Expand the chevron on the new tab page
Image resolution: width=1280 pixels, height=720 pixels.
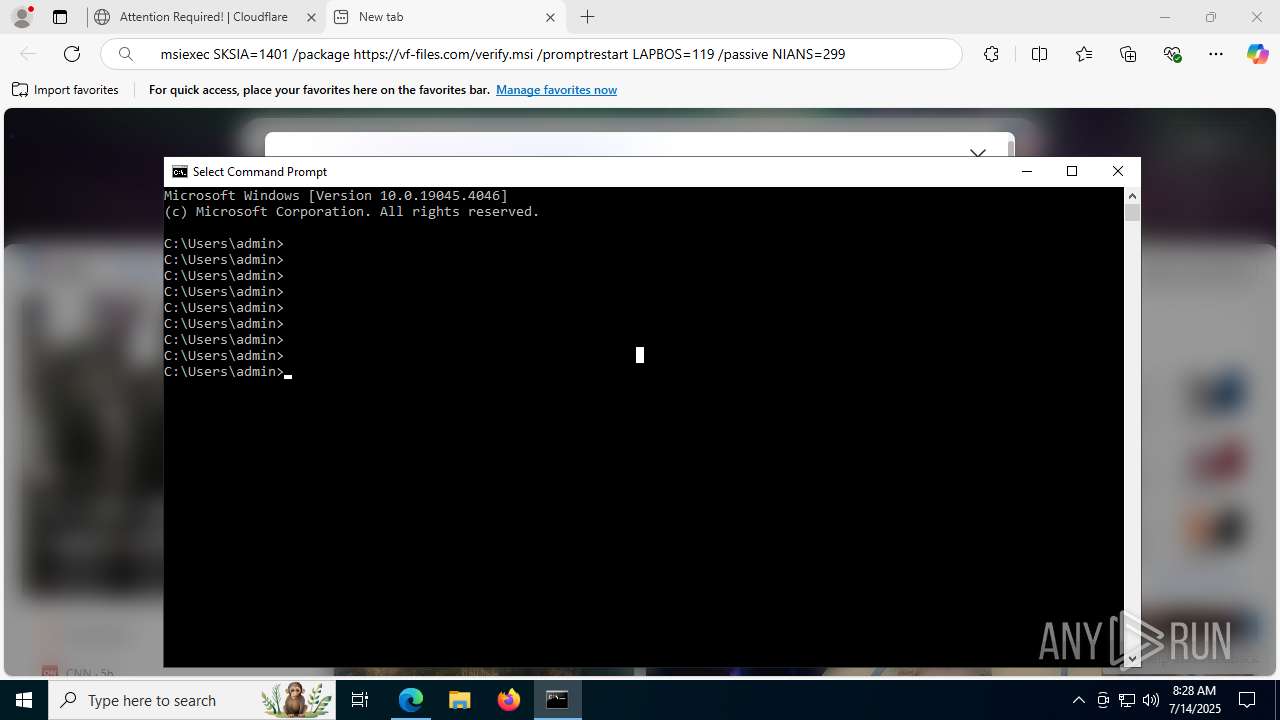(x=978, y=152)
